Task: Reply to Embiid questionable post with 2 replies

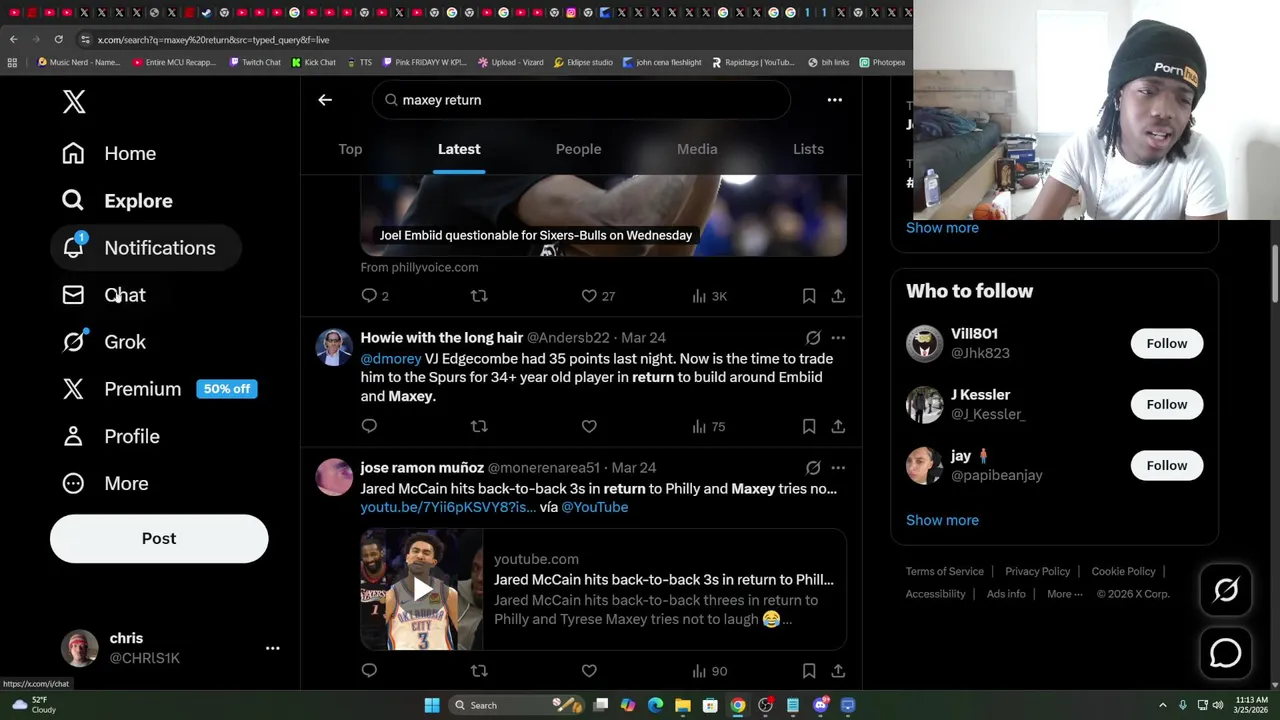Action: click(375, 296)
